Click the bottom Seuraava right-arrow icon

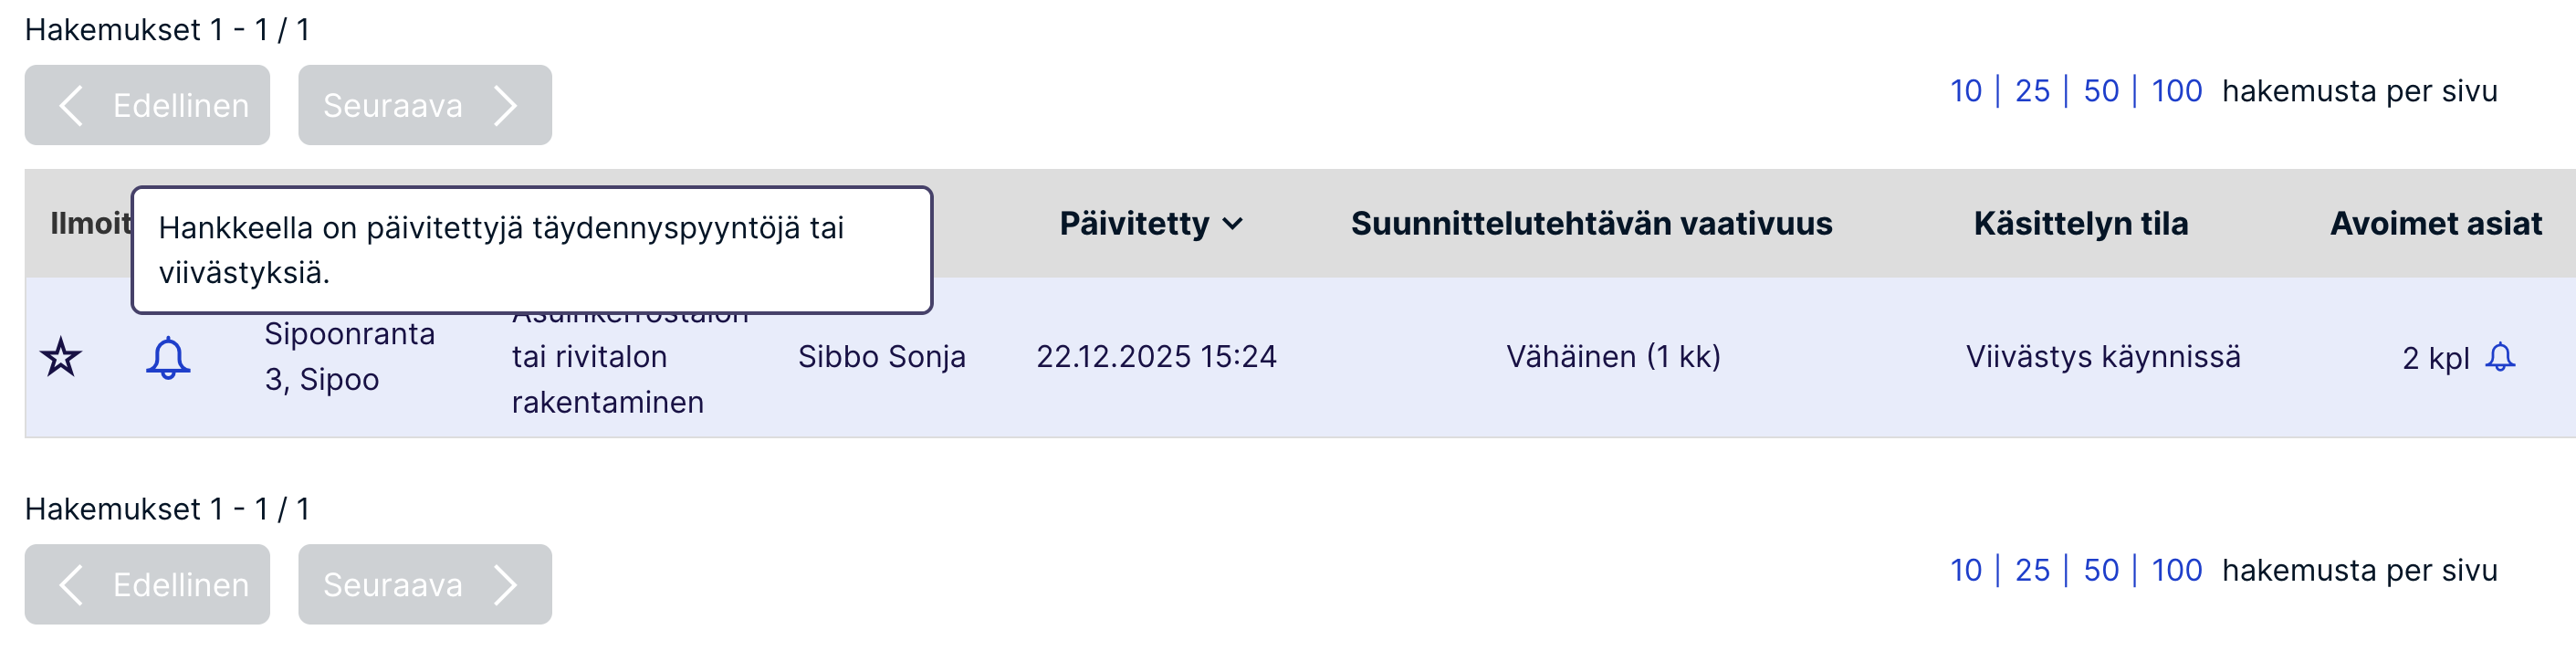506,584
